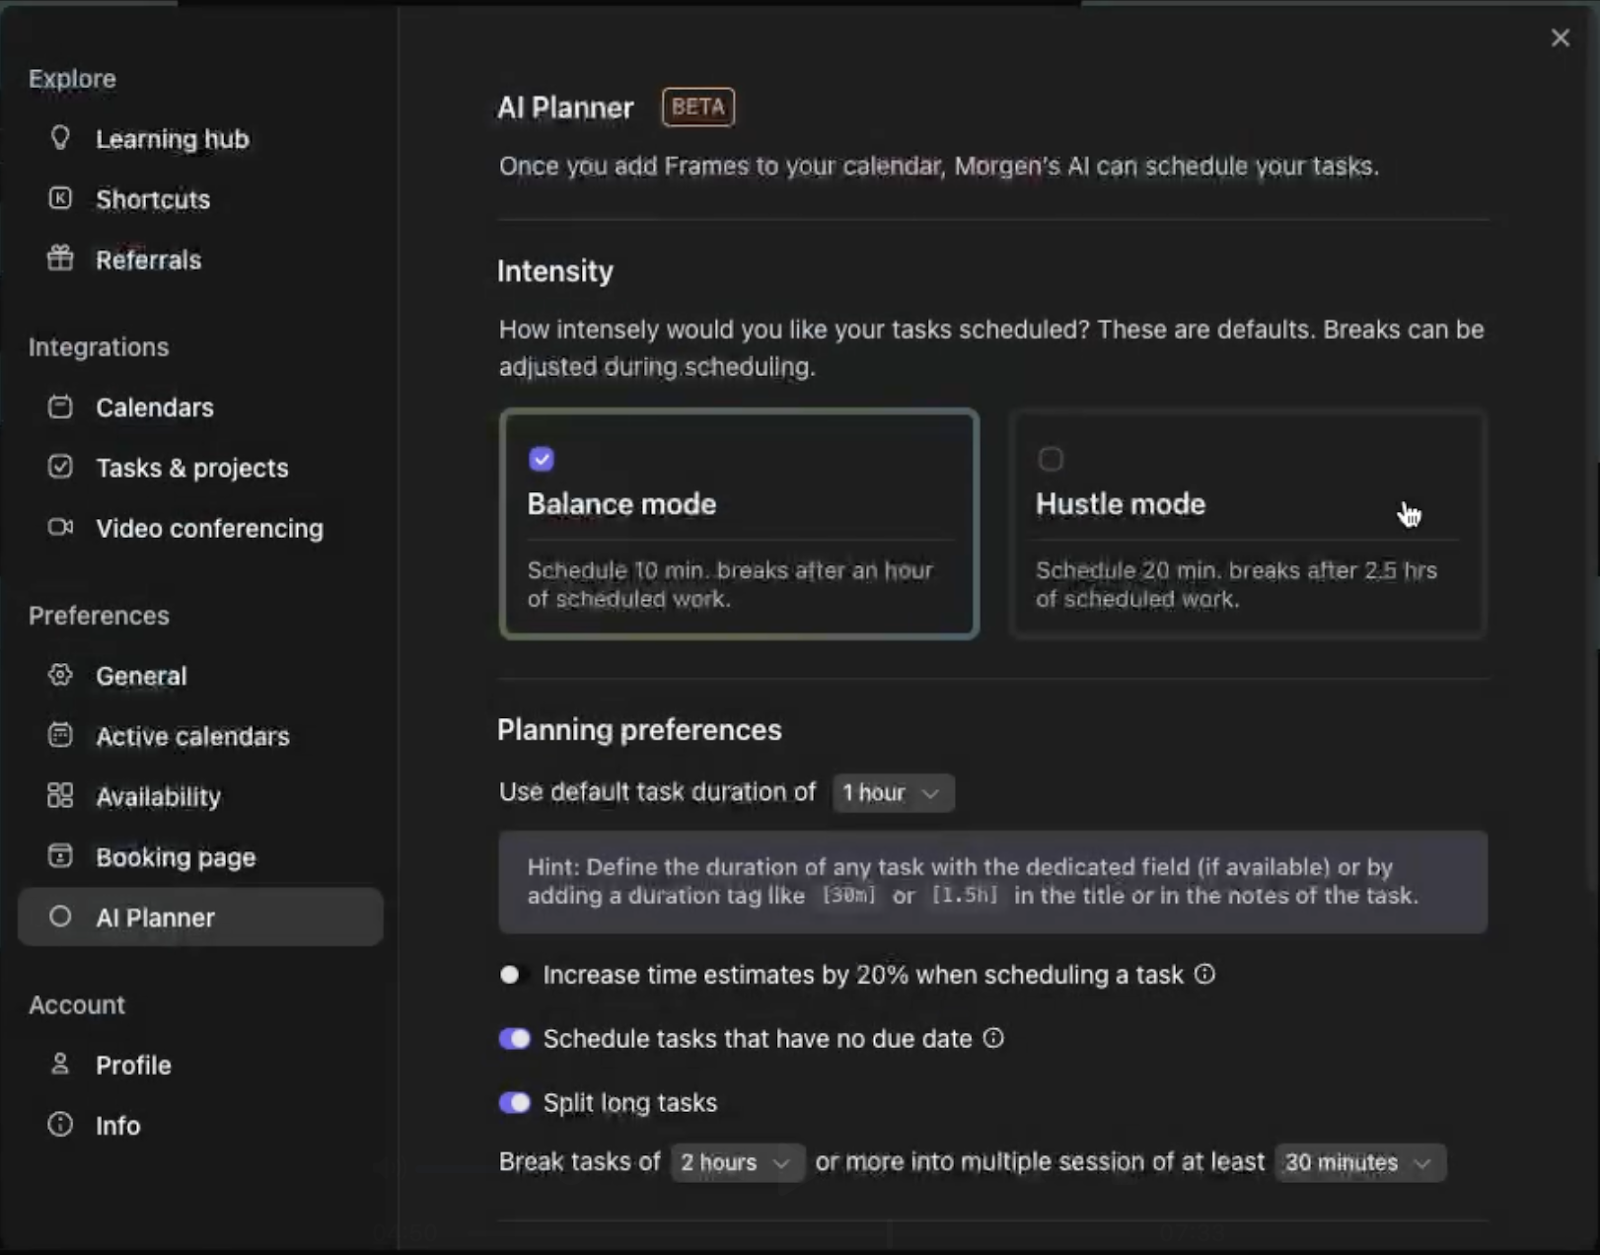The width and height of the screenshot is (1600, 1255).
Task: Click the Video conferencing camera icon
Action: pos(60,527)
